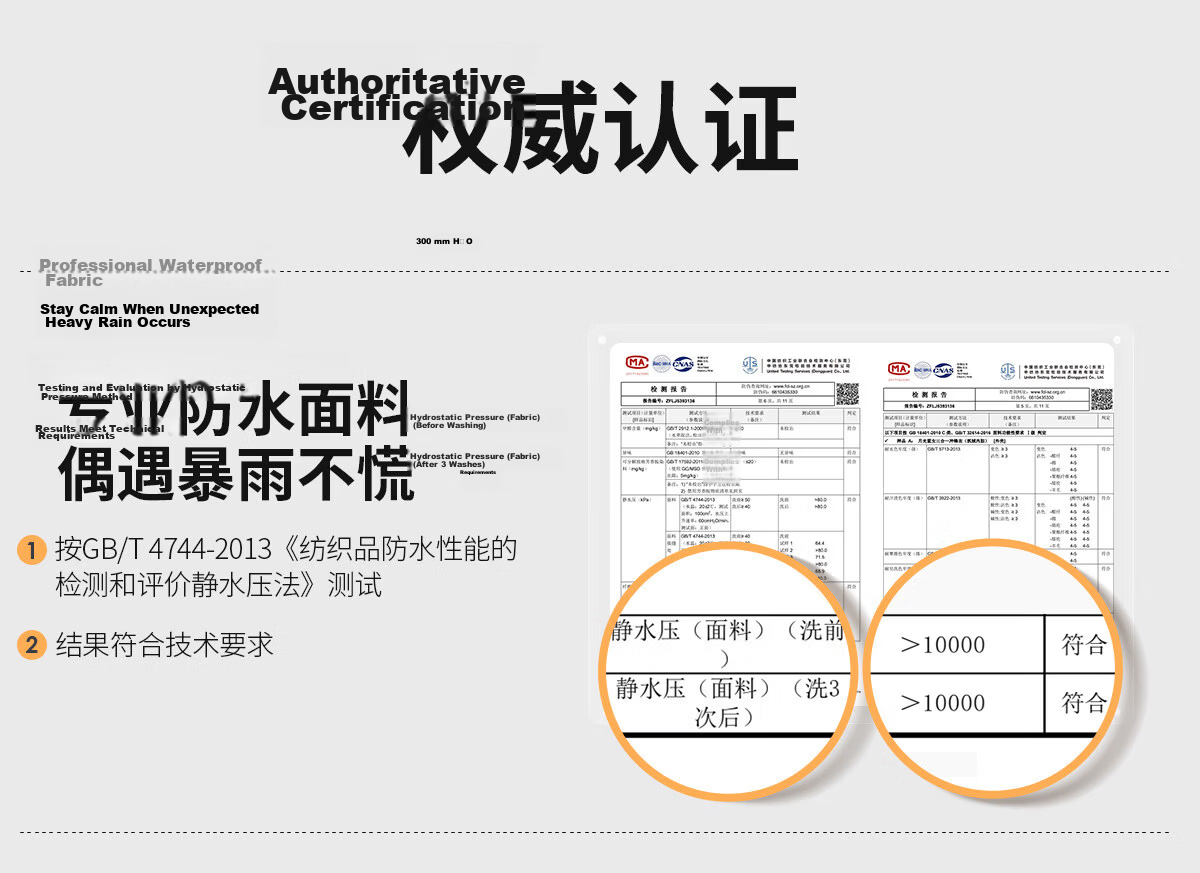Viewport: 1200px width, 873px height.
Task: Click the 'Authoritative Certification' English heading
Action: point(397,95)
